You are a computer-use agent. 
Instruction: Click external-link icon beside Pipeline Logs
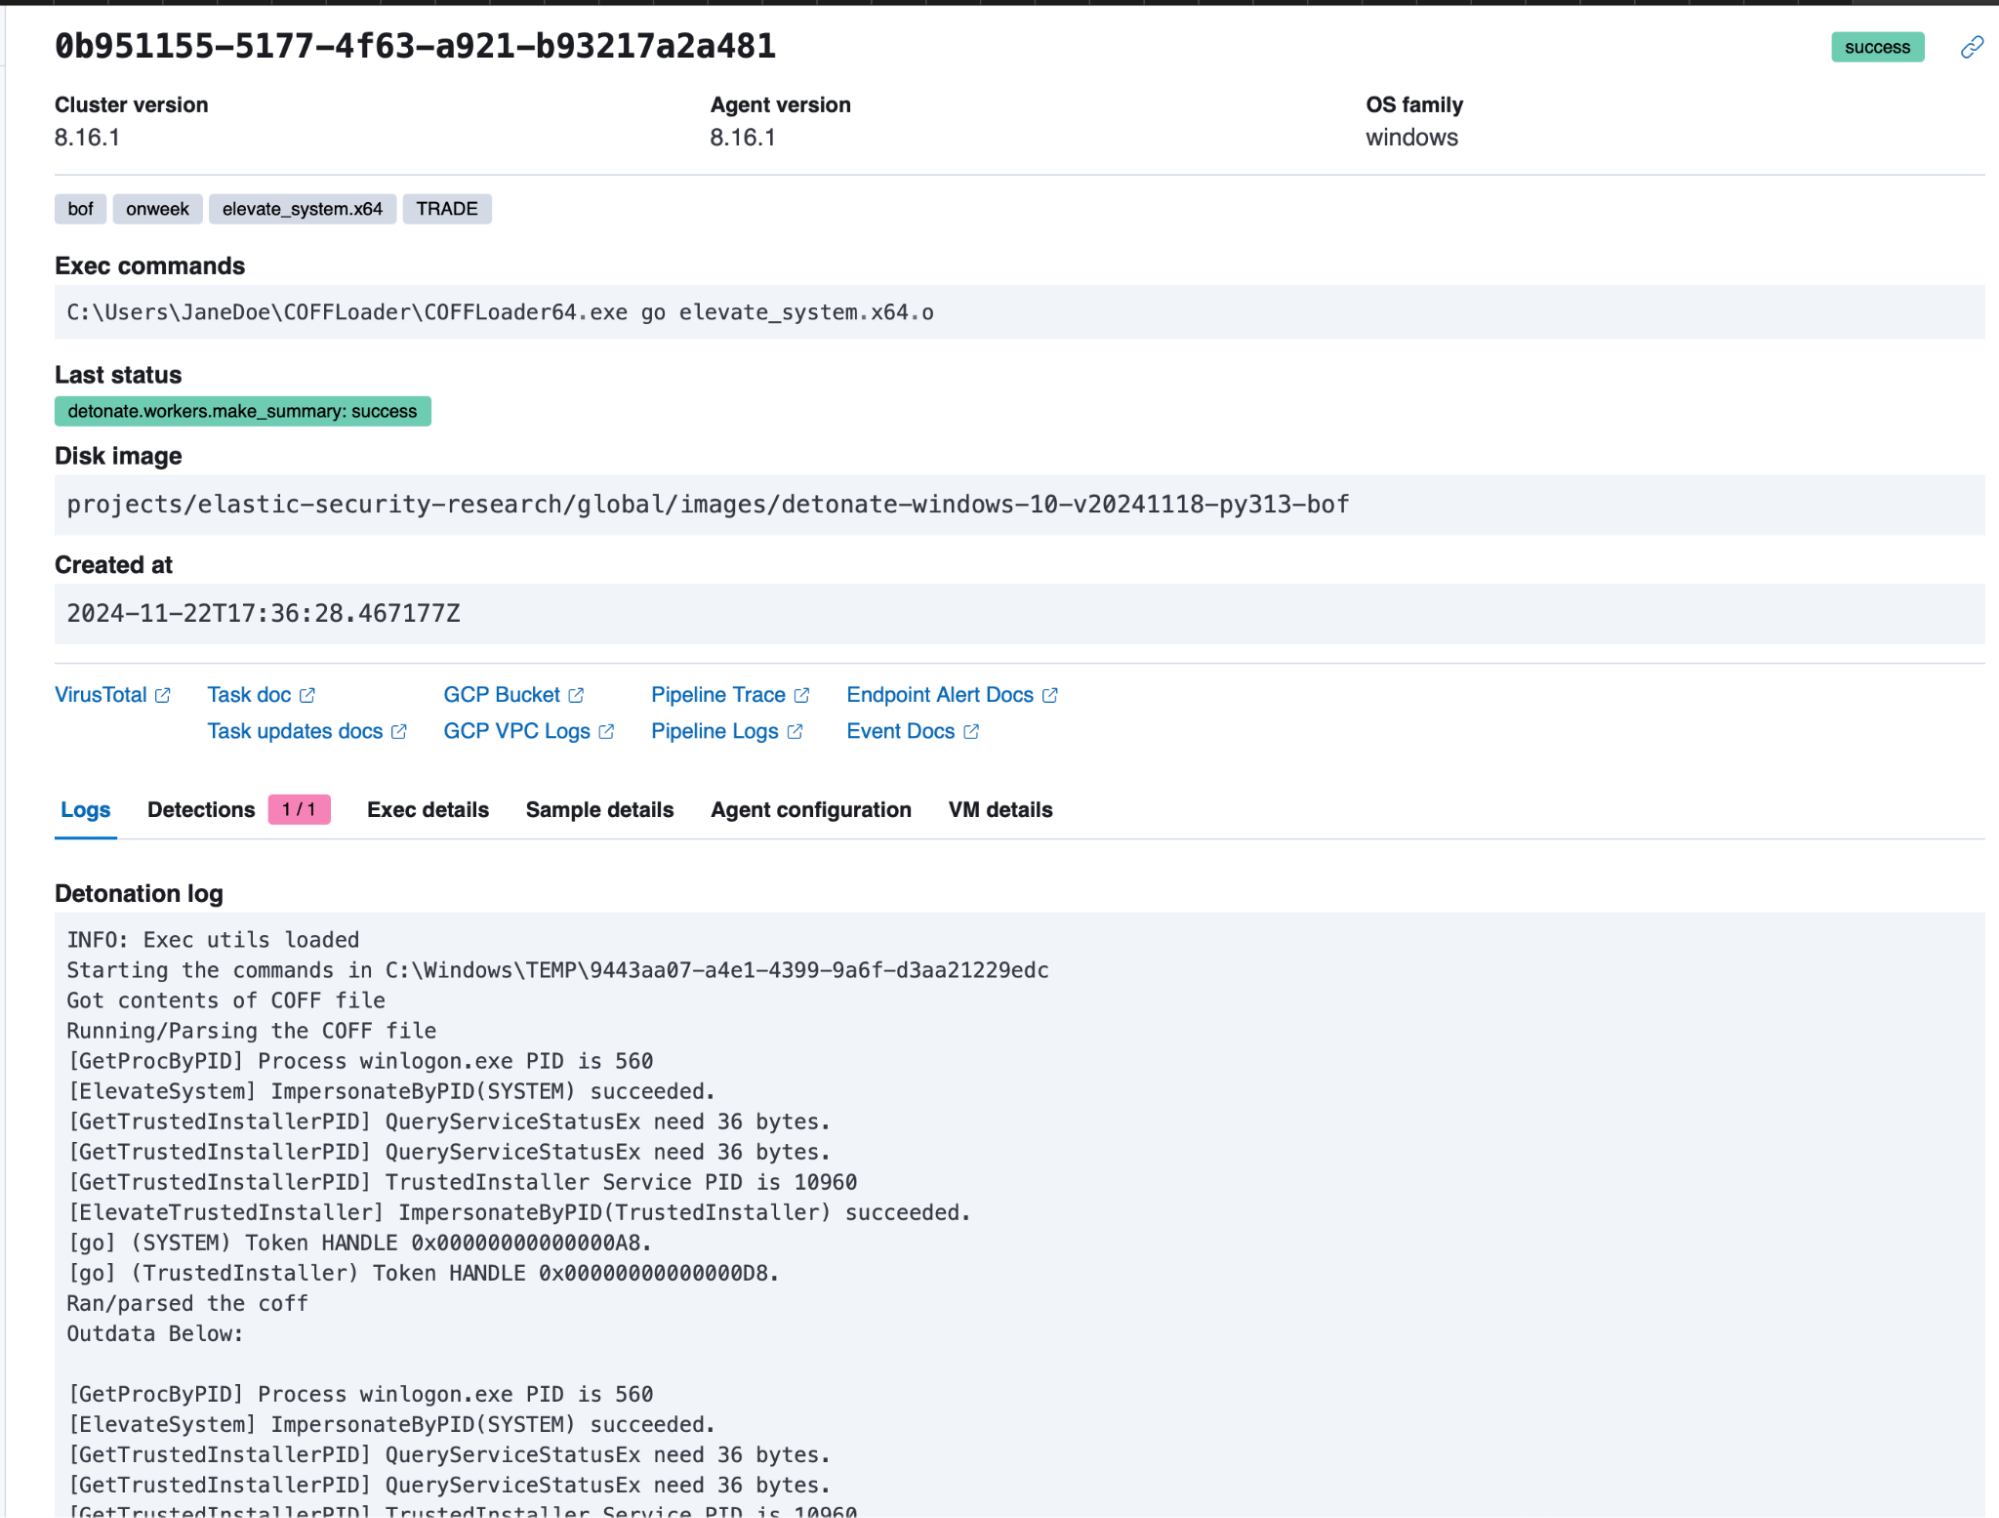795,732
